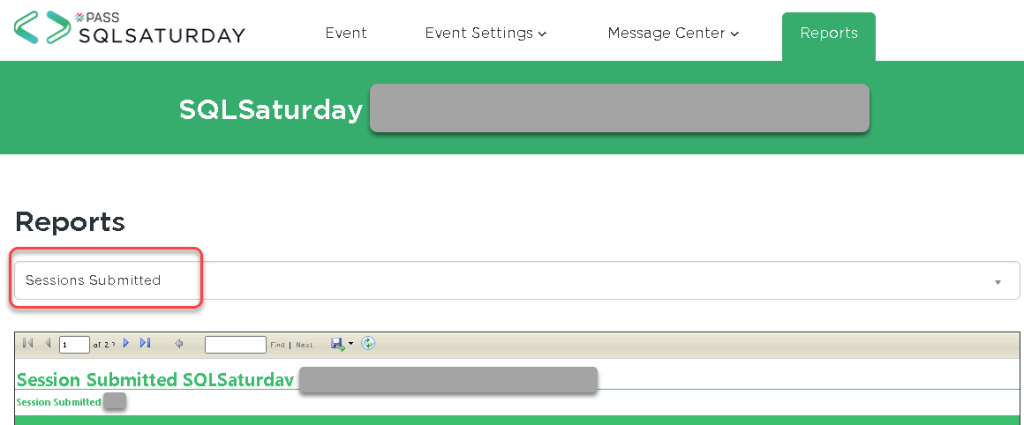Go to first page of report
The height and width of the screenshot is (425, 1024).
tap(27, 344)
